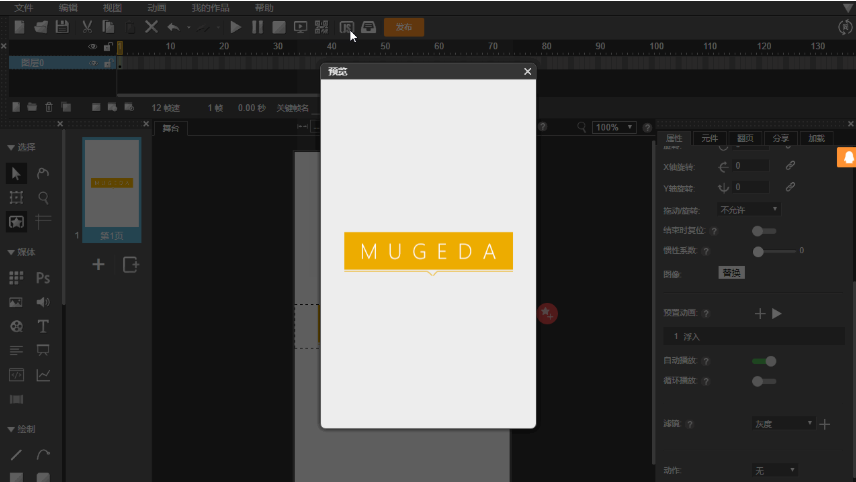Select the zoom magnifier tool

pyautogui.click(x=43, y=198)
